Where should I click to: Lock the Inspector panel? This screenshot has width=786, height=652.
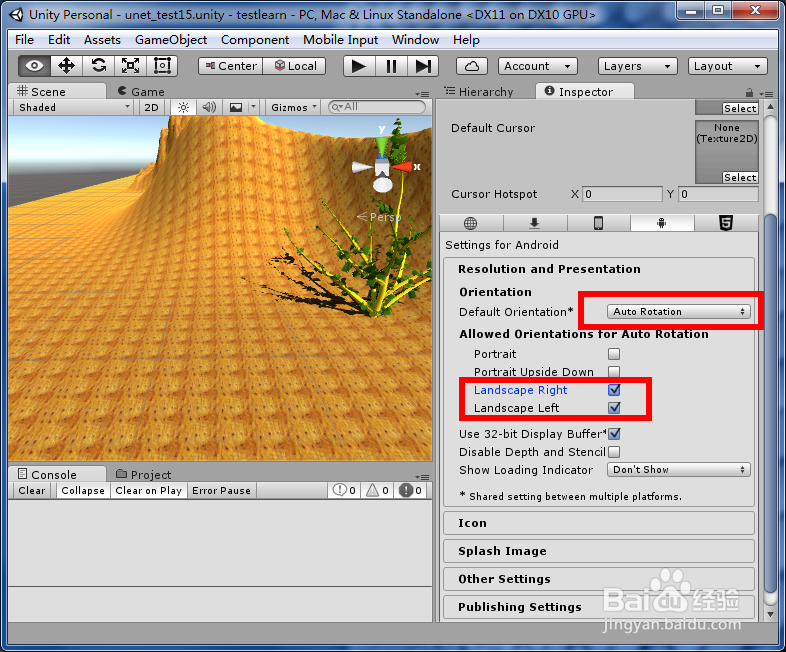749,93
